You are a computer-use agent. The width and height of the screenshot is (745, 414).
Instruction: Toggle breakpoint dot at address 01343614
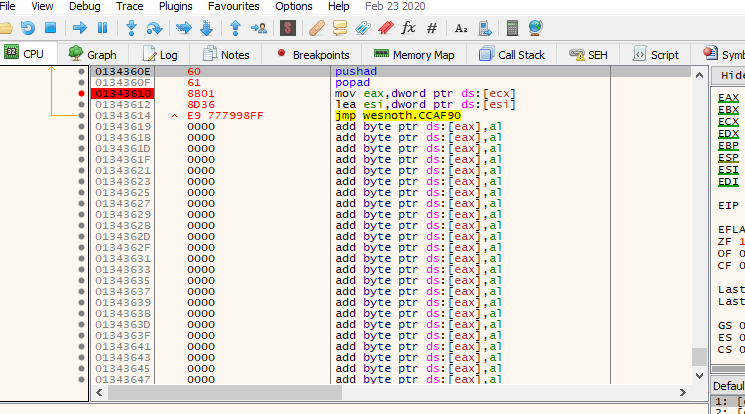(x=81, y=116)
